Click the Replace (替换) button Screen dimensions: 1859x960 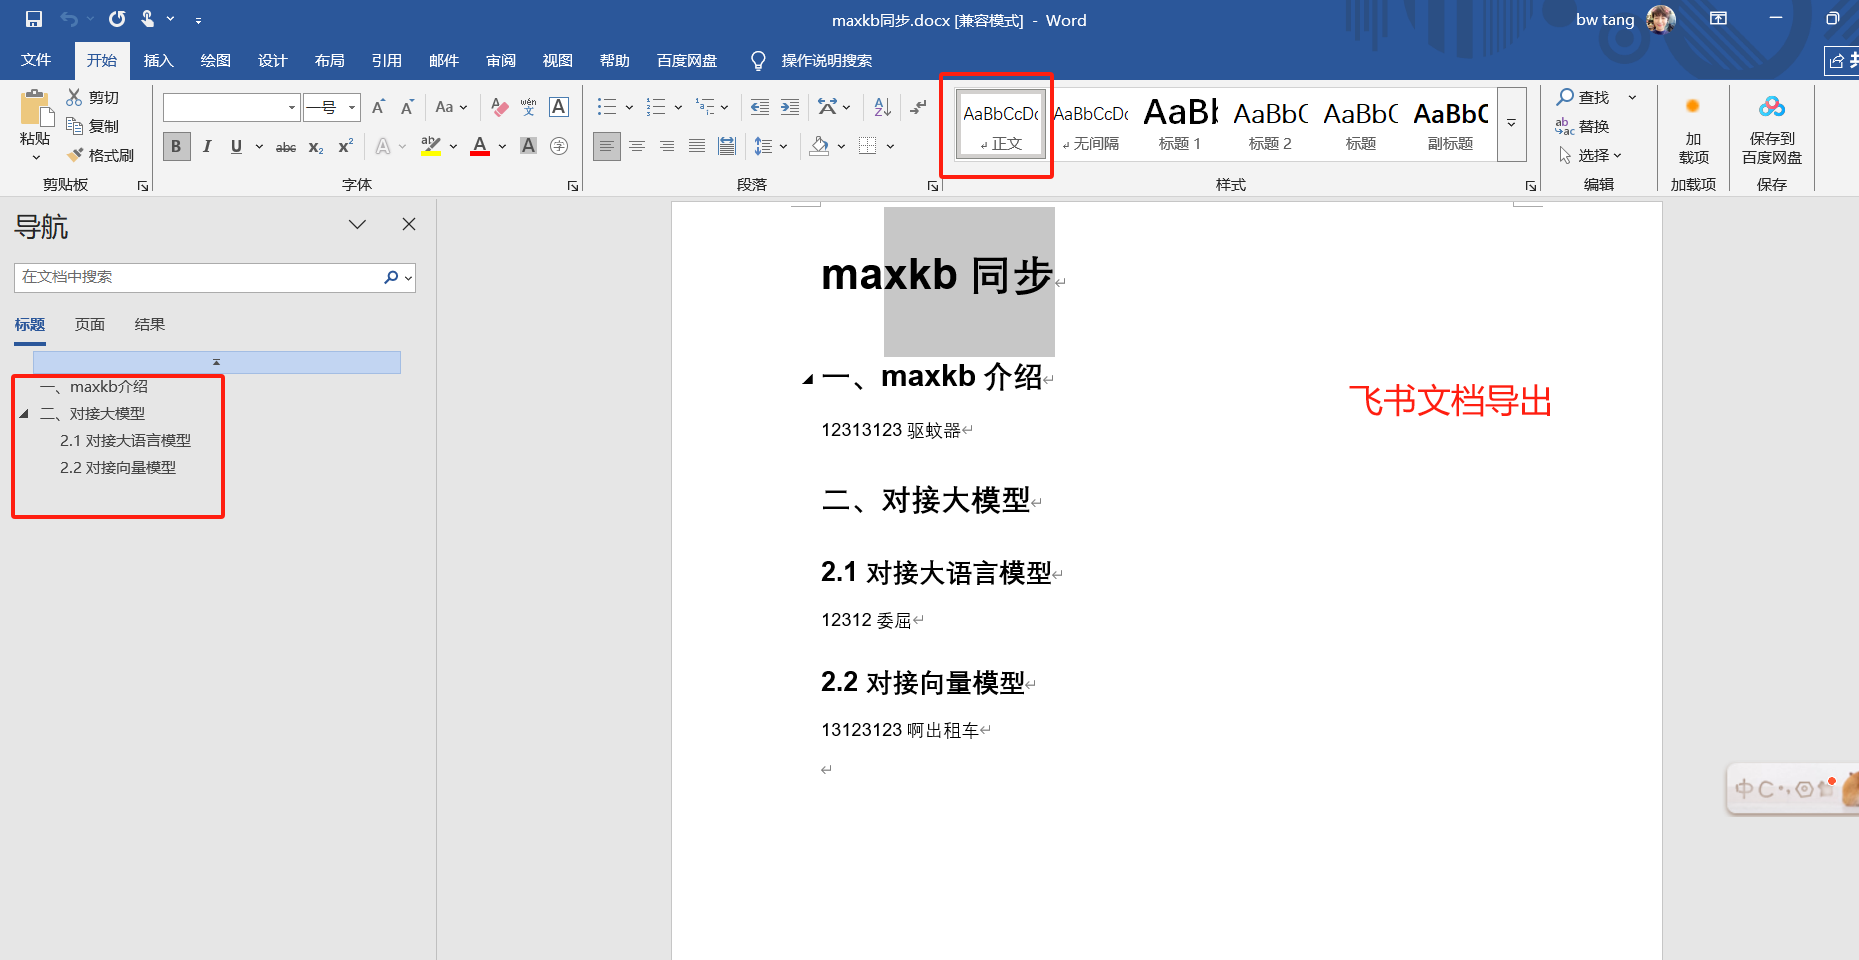click(1583, 126)
